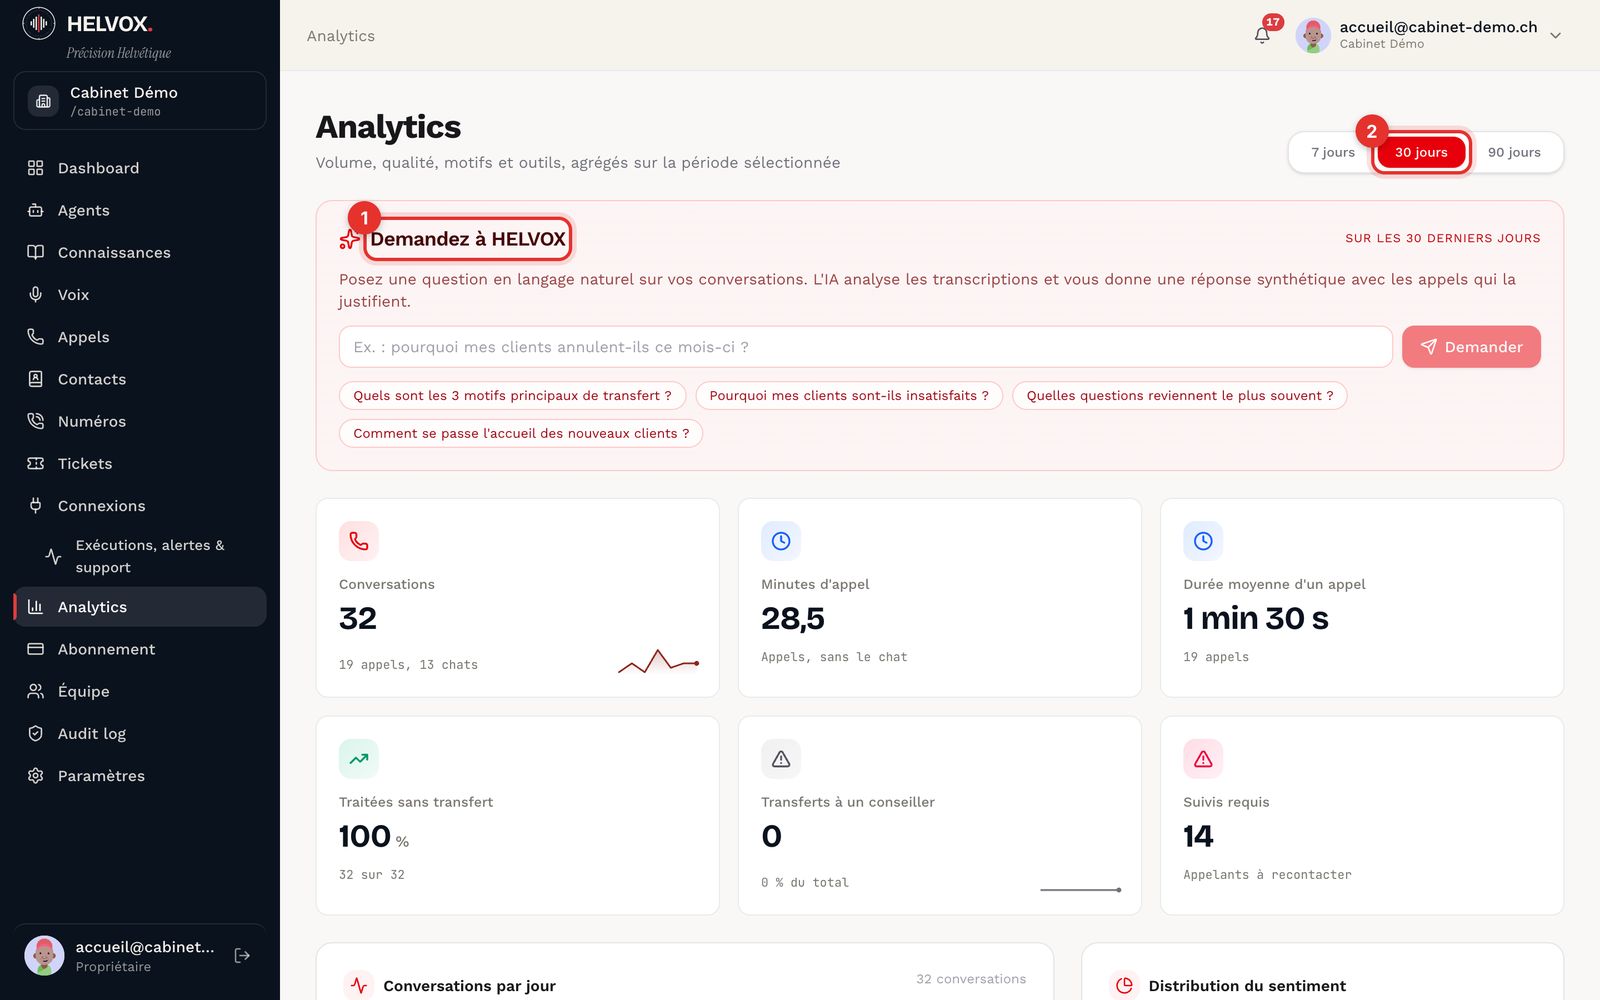The image size is (1600, 1000).
Task: Click the Tickets icon in the sidebar
Action: (x=36, y=463)
